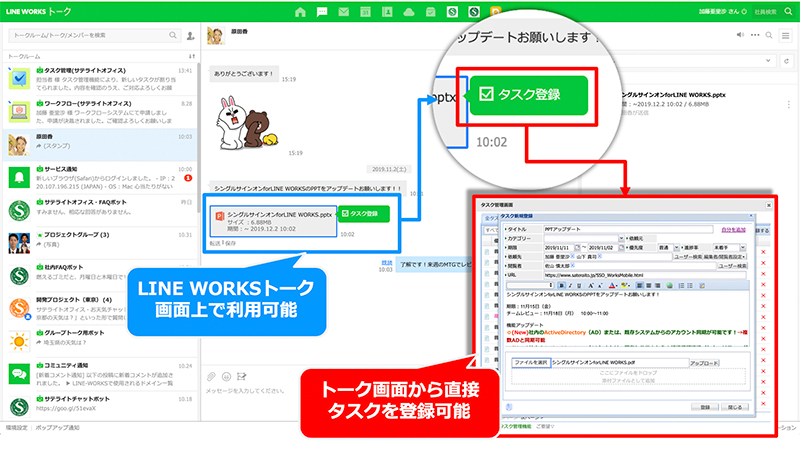Viewport: 800px width, 450px height.
Task: Toggle underline formatting in task editor
Action: coord(579,285)
